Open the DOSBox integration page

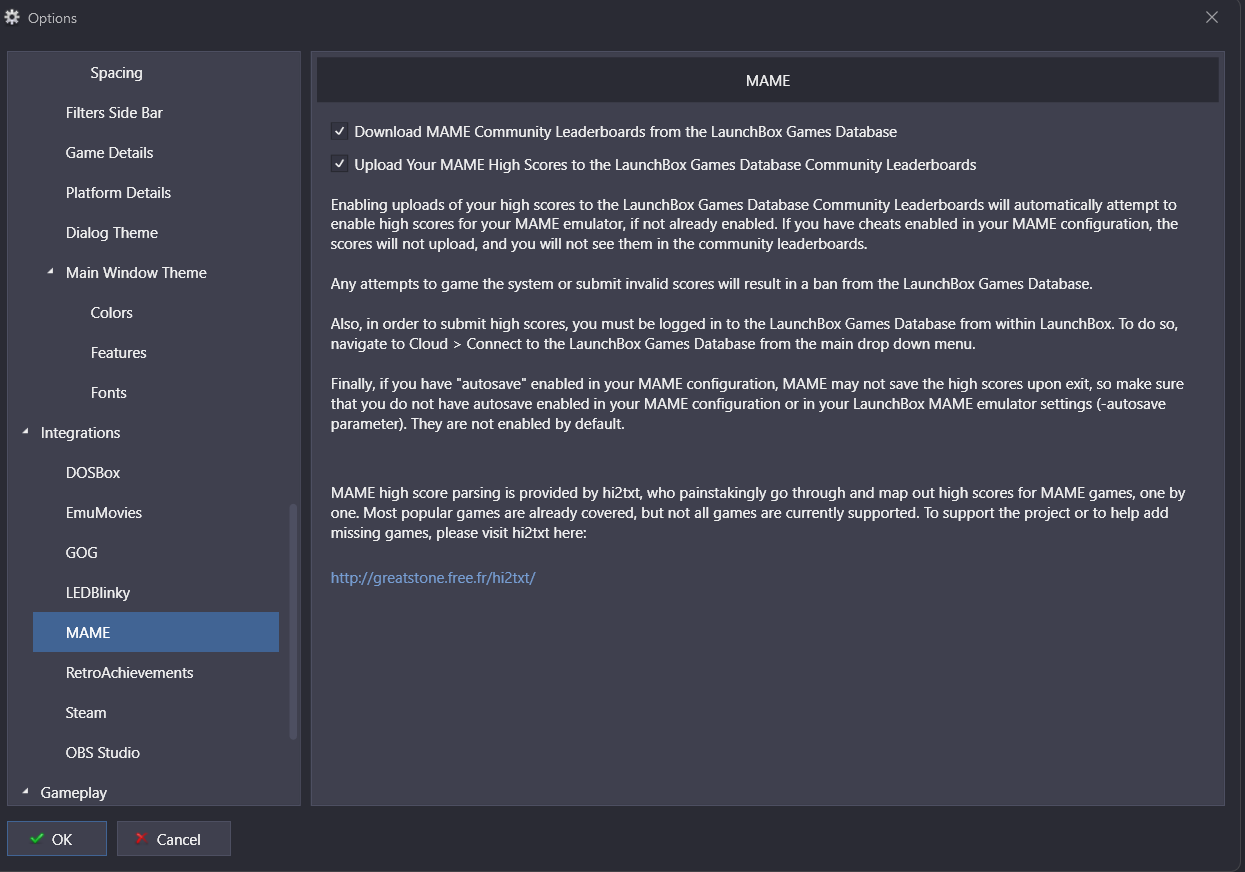pos(93,473)
